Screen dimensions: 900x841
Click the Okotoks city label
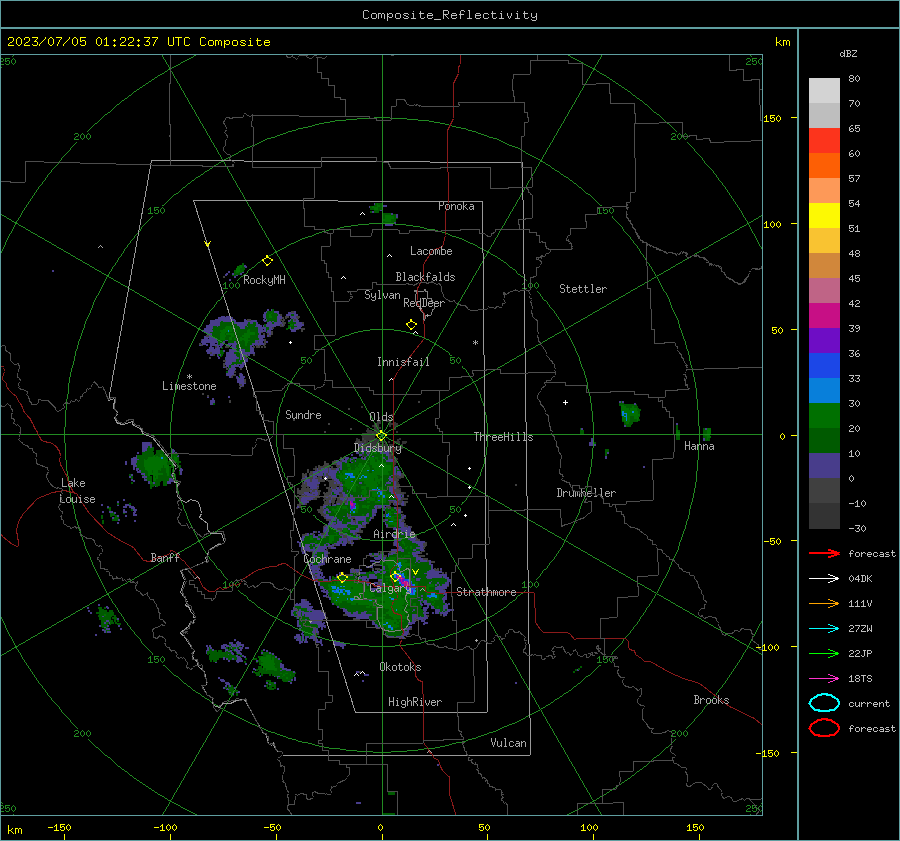point(401,667)
